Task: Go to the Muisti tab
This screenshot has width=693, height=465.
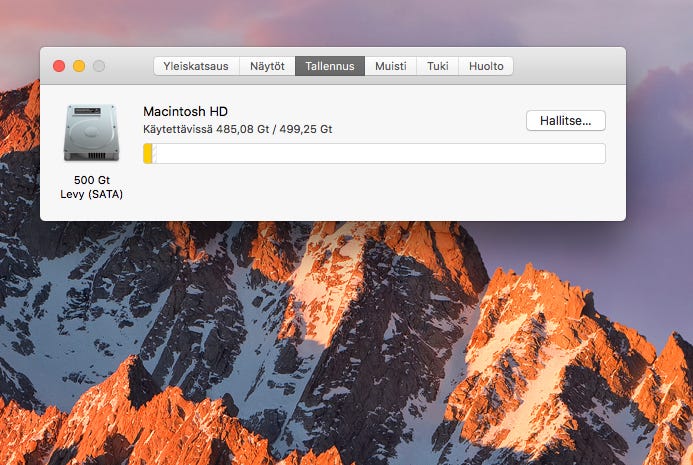Action: coord(391,66)
